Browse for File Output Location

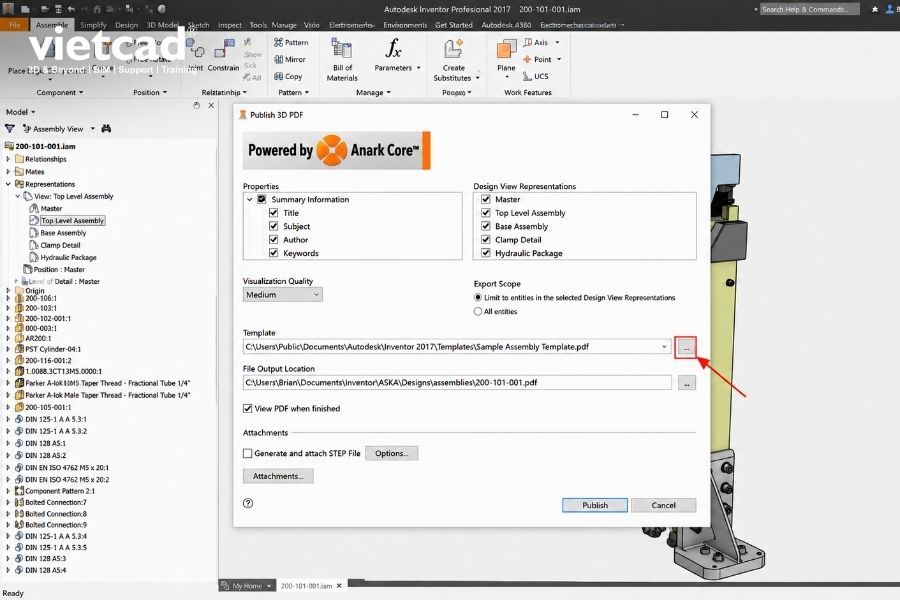(686, 382)
